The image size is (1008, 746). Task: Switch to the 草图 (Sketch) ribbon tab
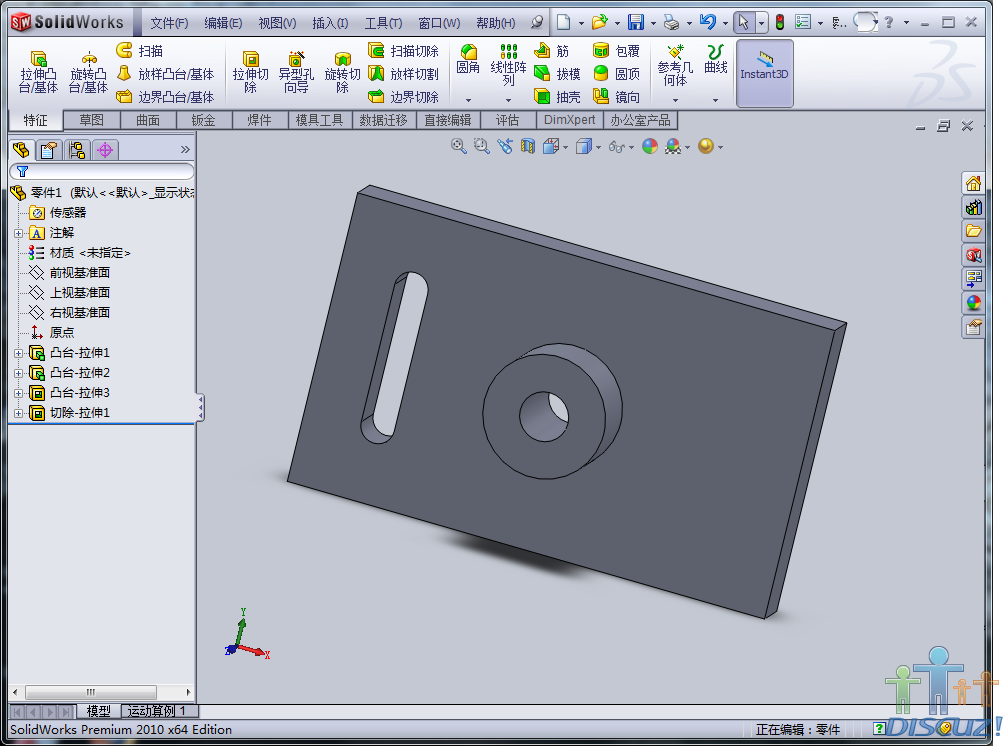(x=91, y=120)
